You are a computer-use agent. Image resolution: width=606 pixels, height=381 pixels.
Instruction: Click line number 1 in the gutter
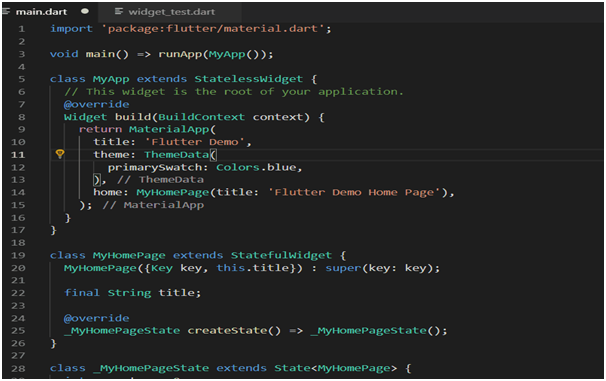tap(21, 29)
